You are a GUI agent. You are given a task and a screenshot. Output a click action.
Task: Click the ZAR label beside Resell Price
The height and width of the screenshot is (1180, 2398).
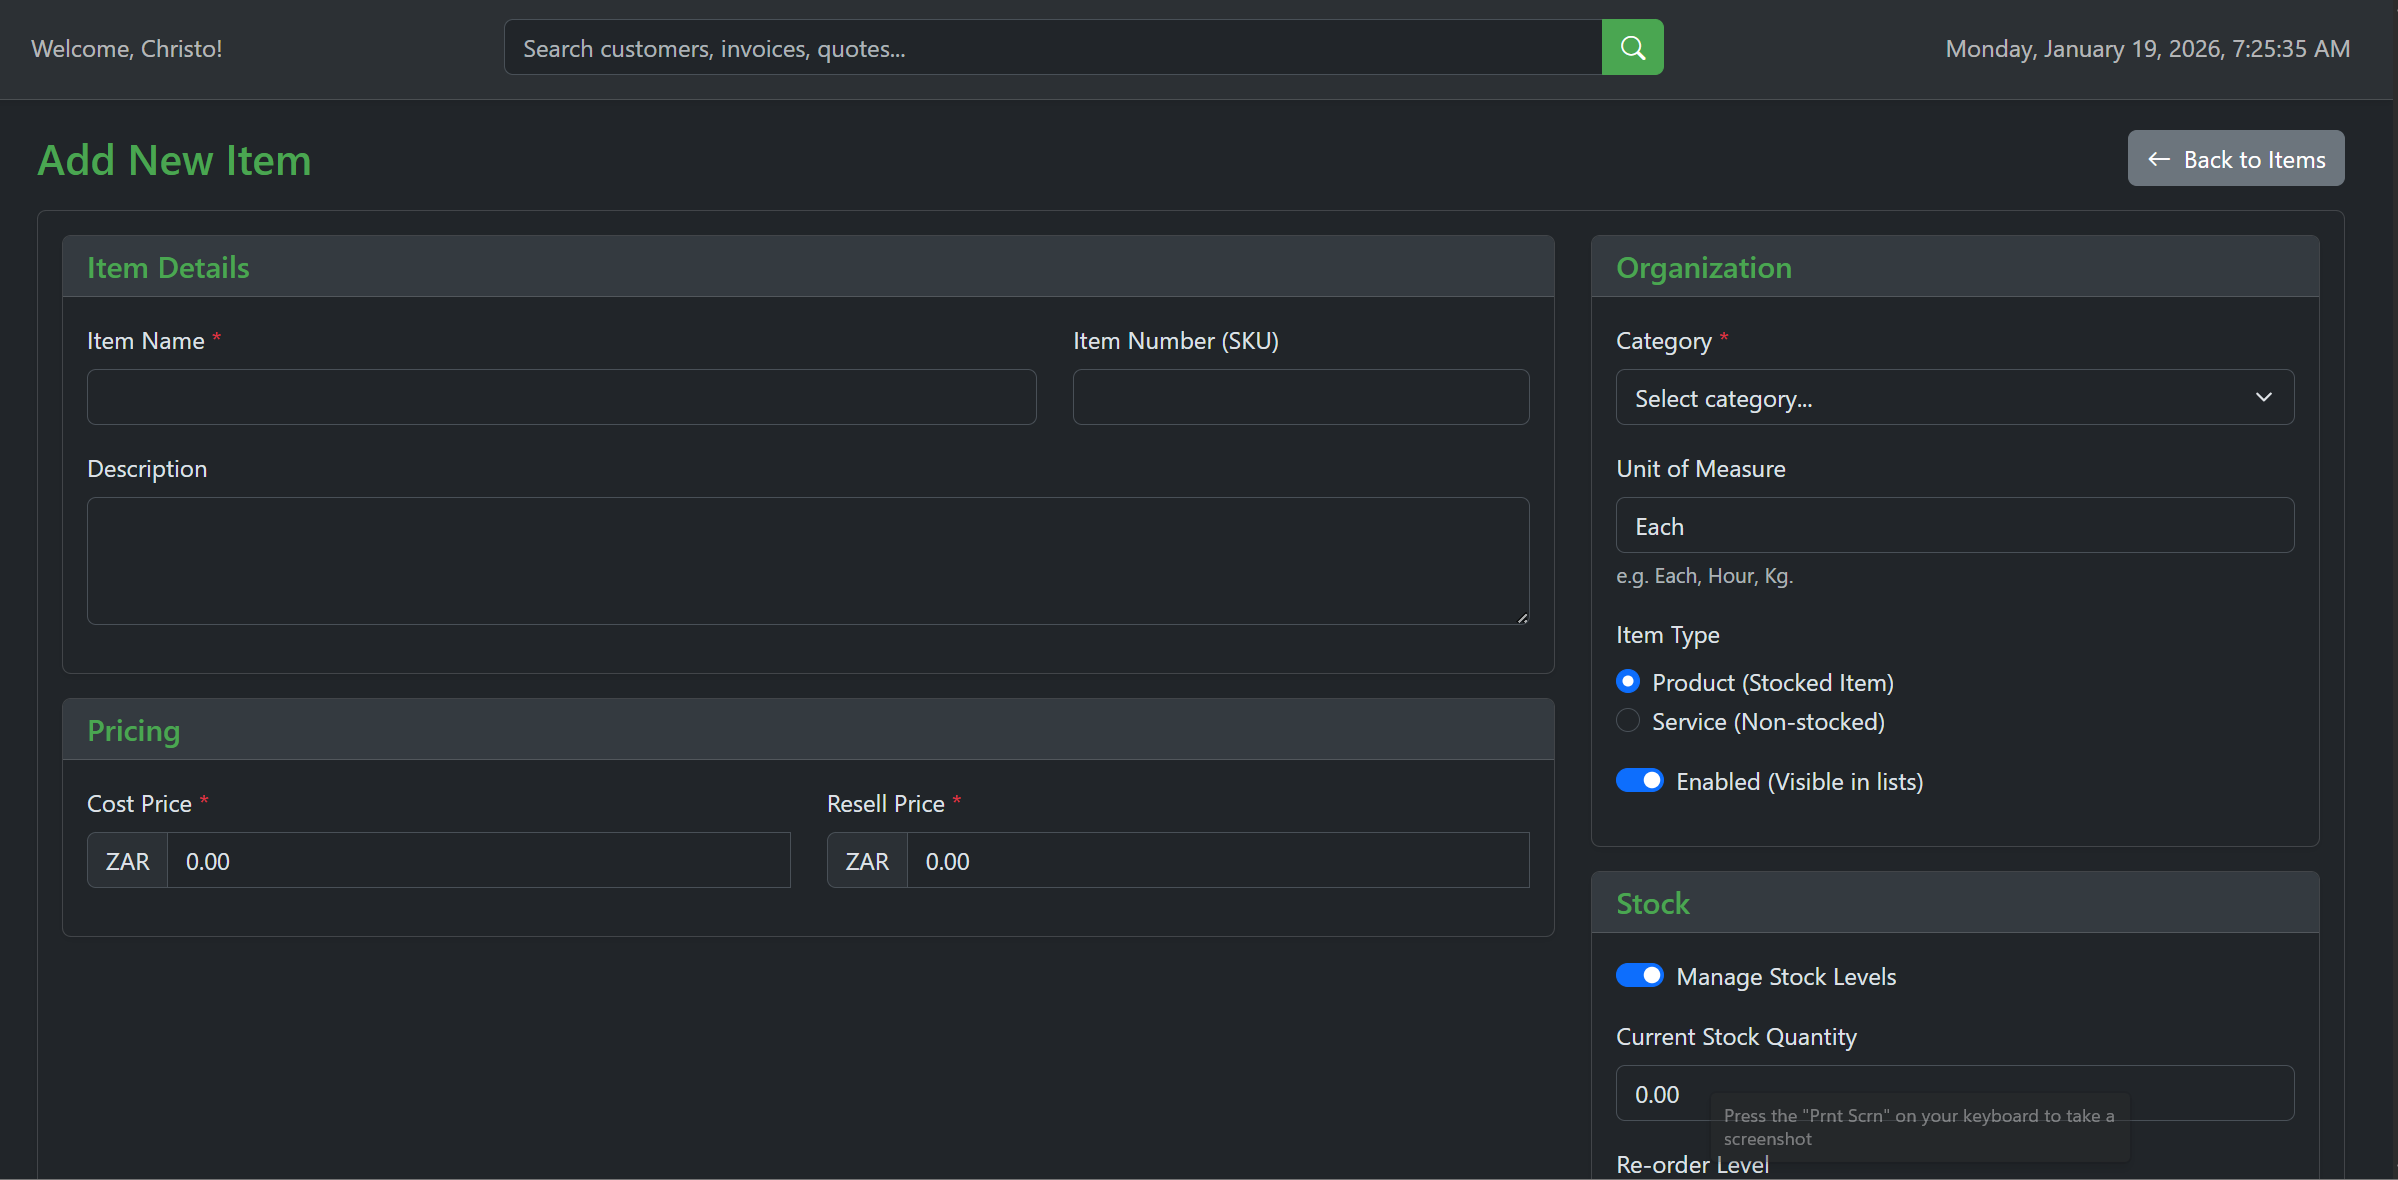tap(867, 861)
